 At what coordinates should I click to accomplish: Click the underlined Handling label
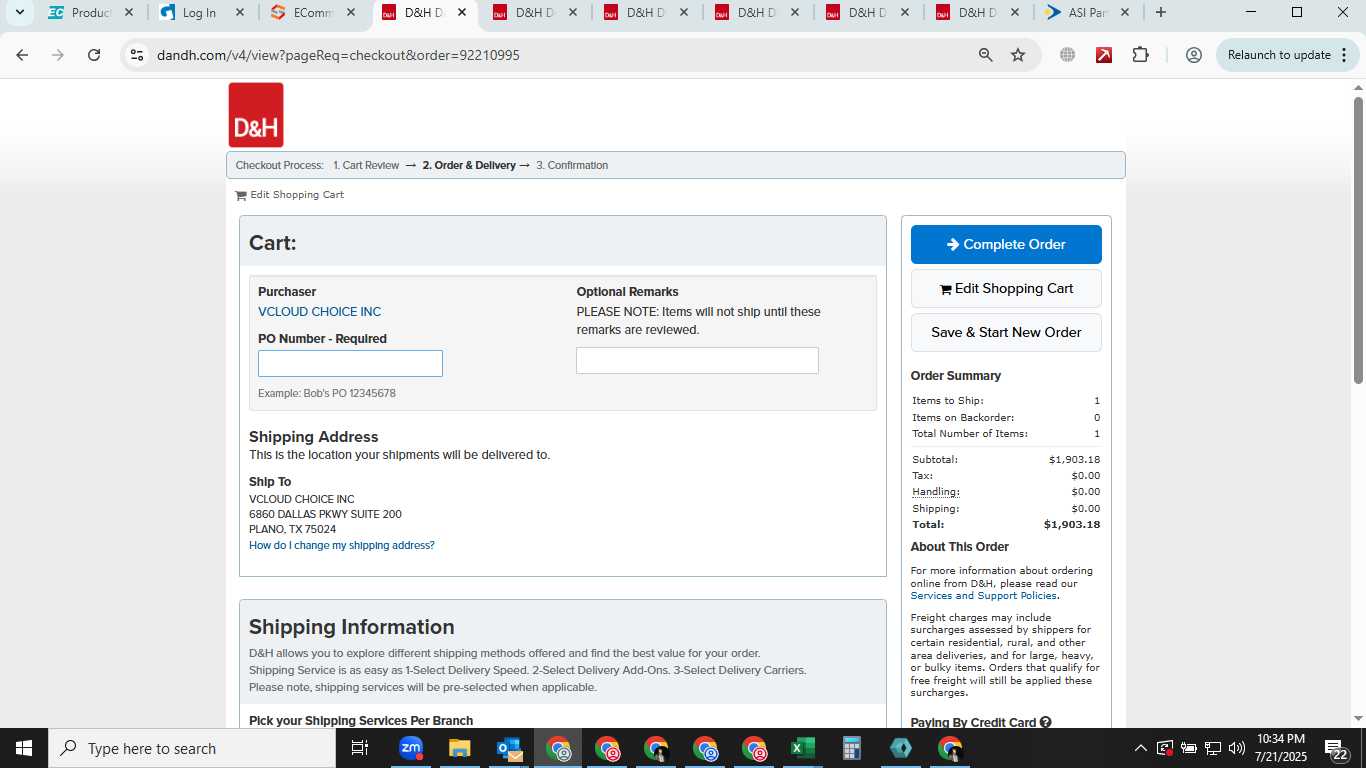(935, 492)
